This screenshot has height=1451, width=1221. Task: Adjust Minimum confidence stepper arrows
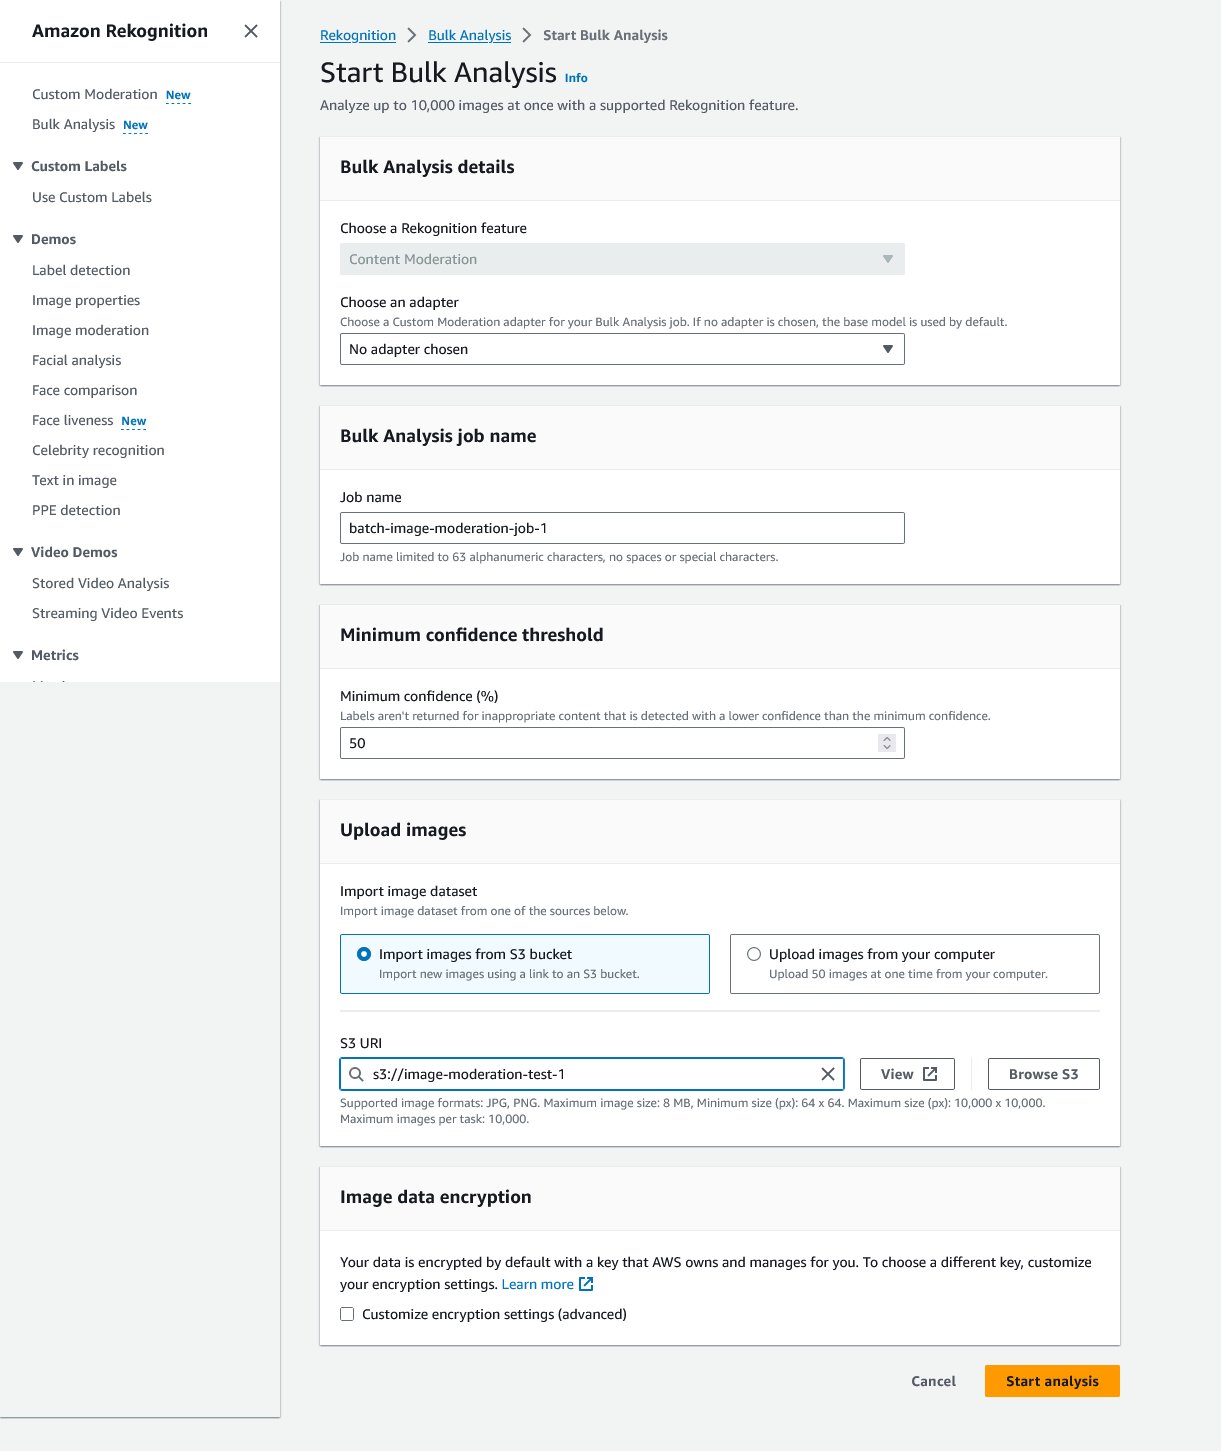(887, 743)
